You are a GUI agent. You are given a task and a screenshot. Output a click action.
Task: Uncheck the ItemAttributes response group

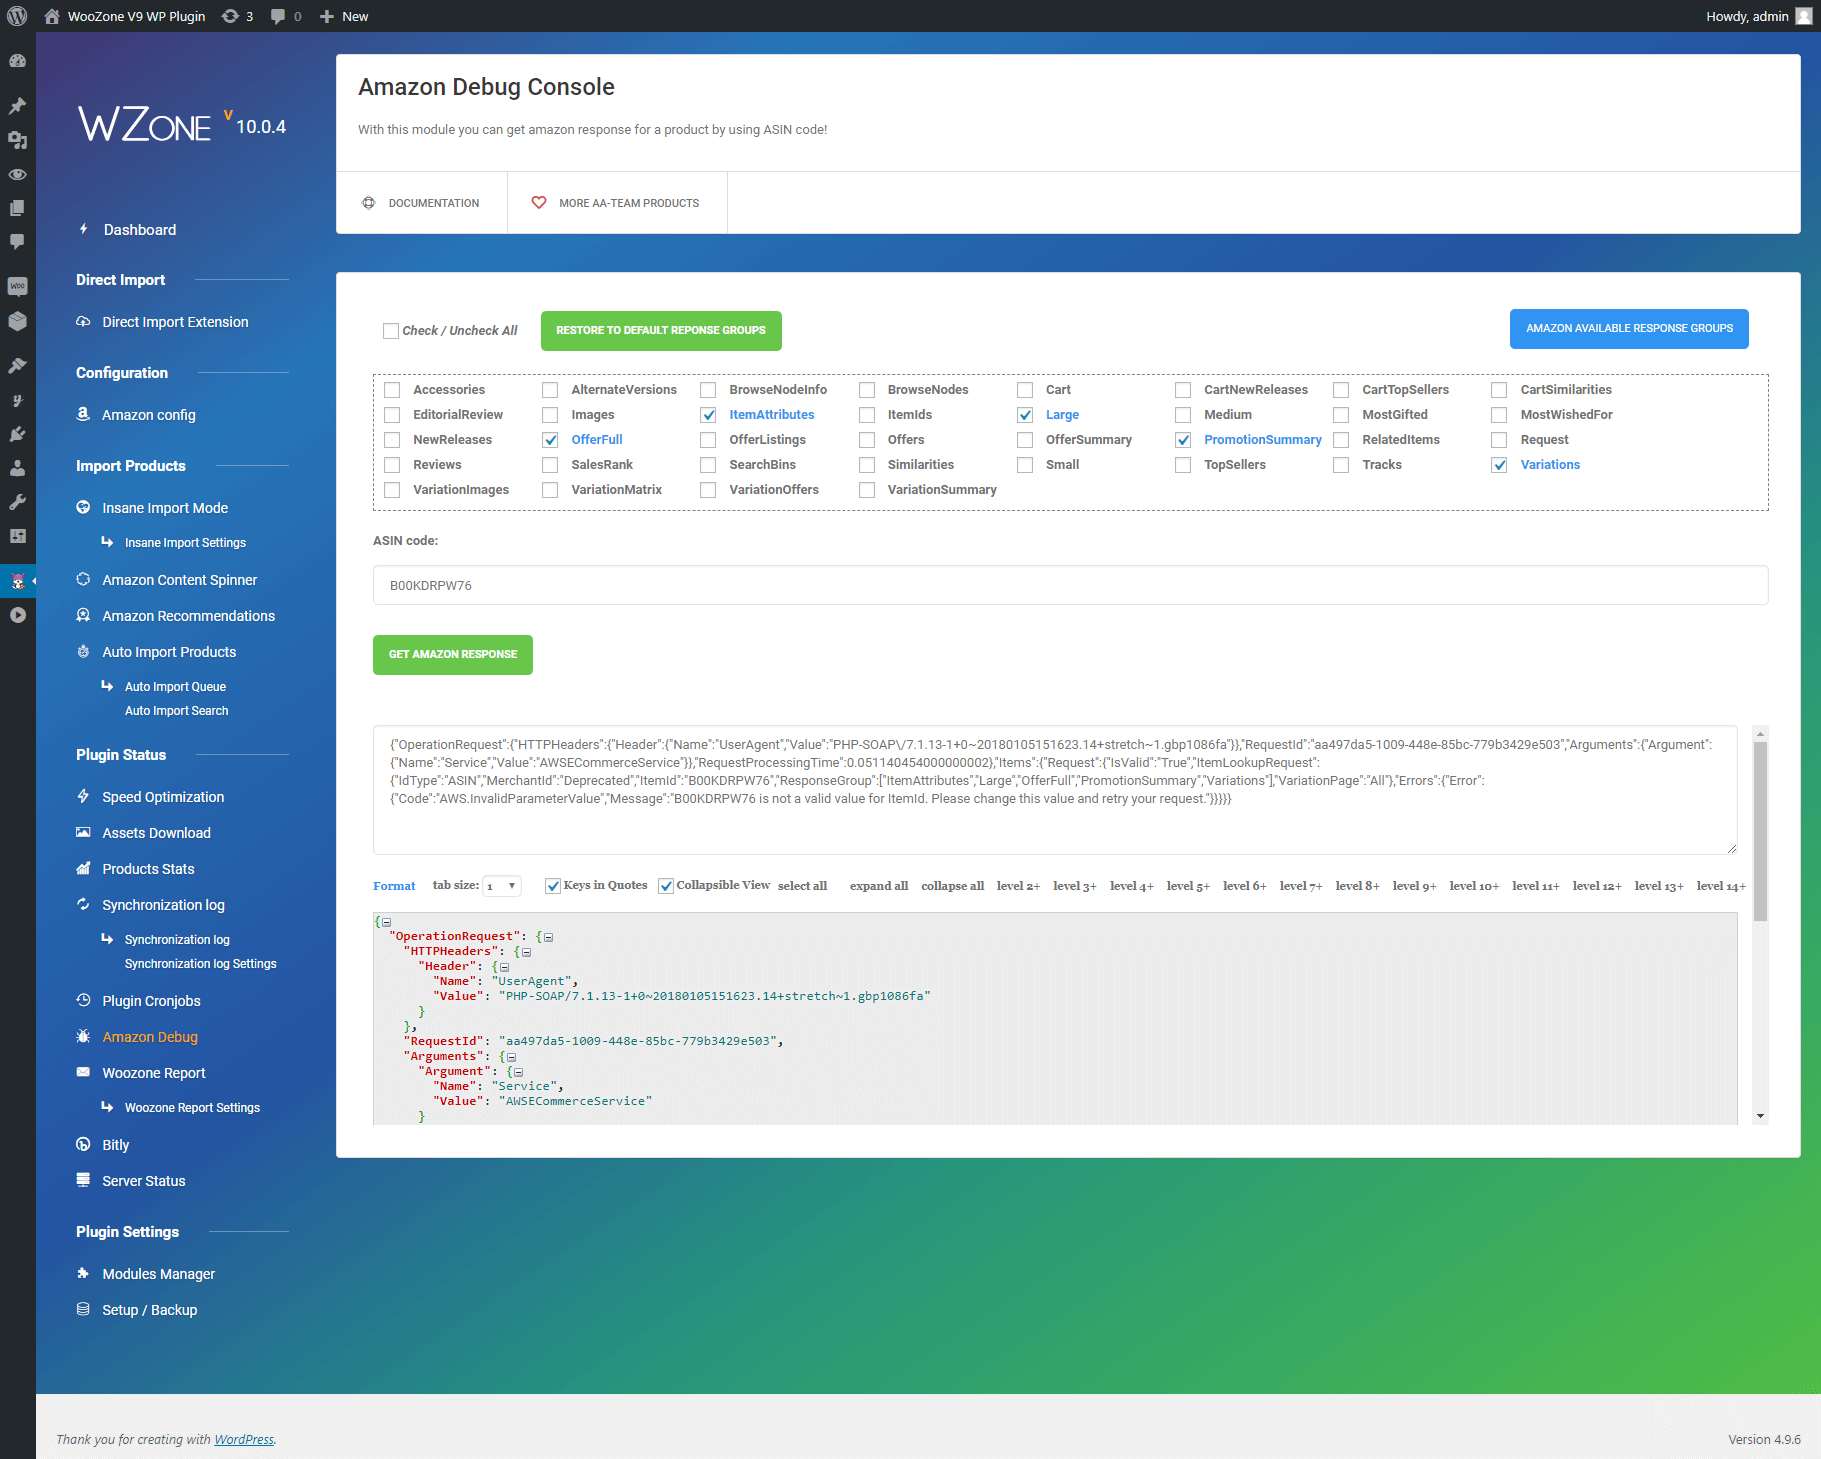point(708,415)
